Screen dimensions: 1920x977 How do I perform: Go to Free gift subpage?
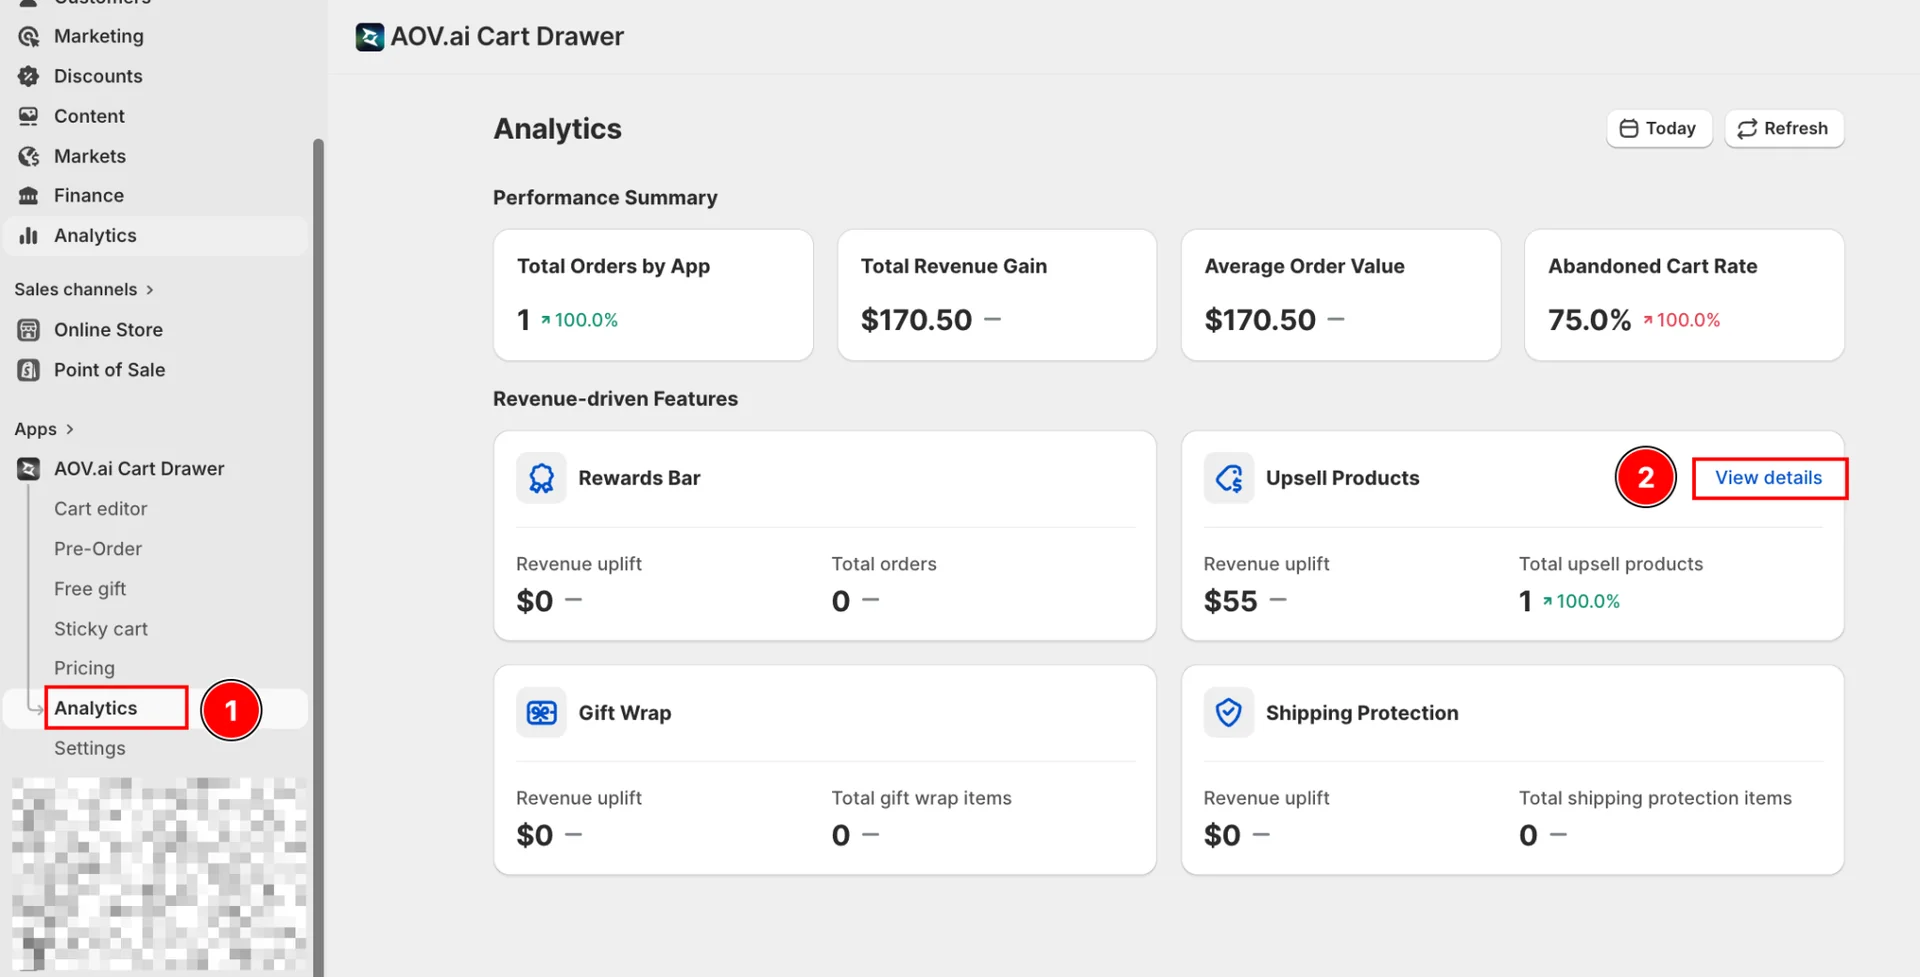(x=90, y=589)
